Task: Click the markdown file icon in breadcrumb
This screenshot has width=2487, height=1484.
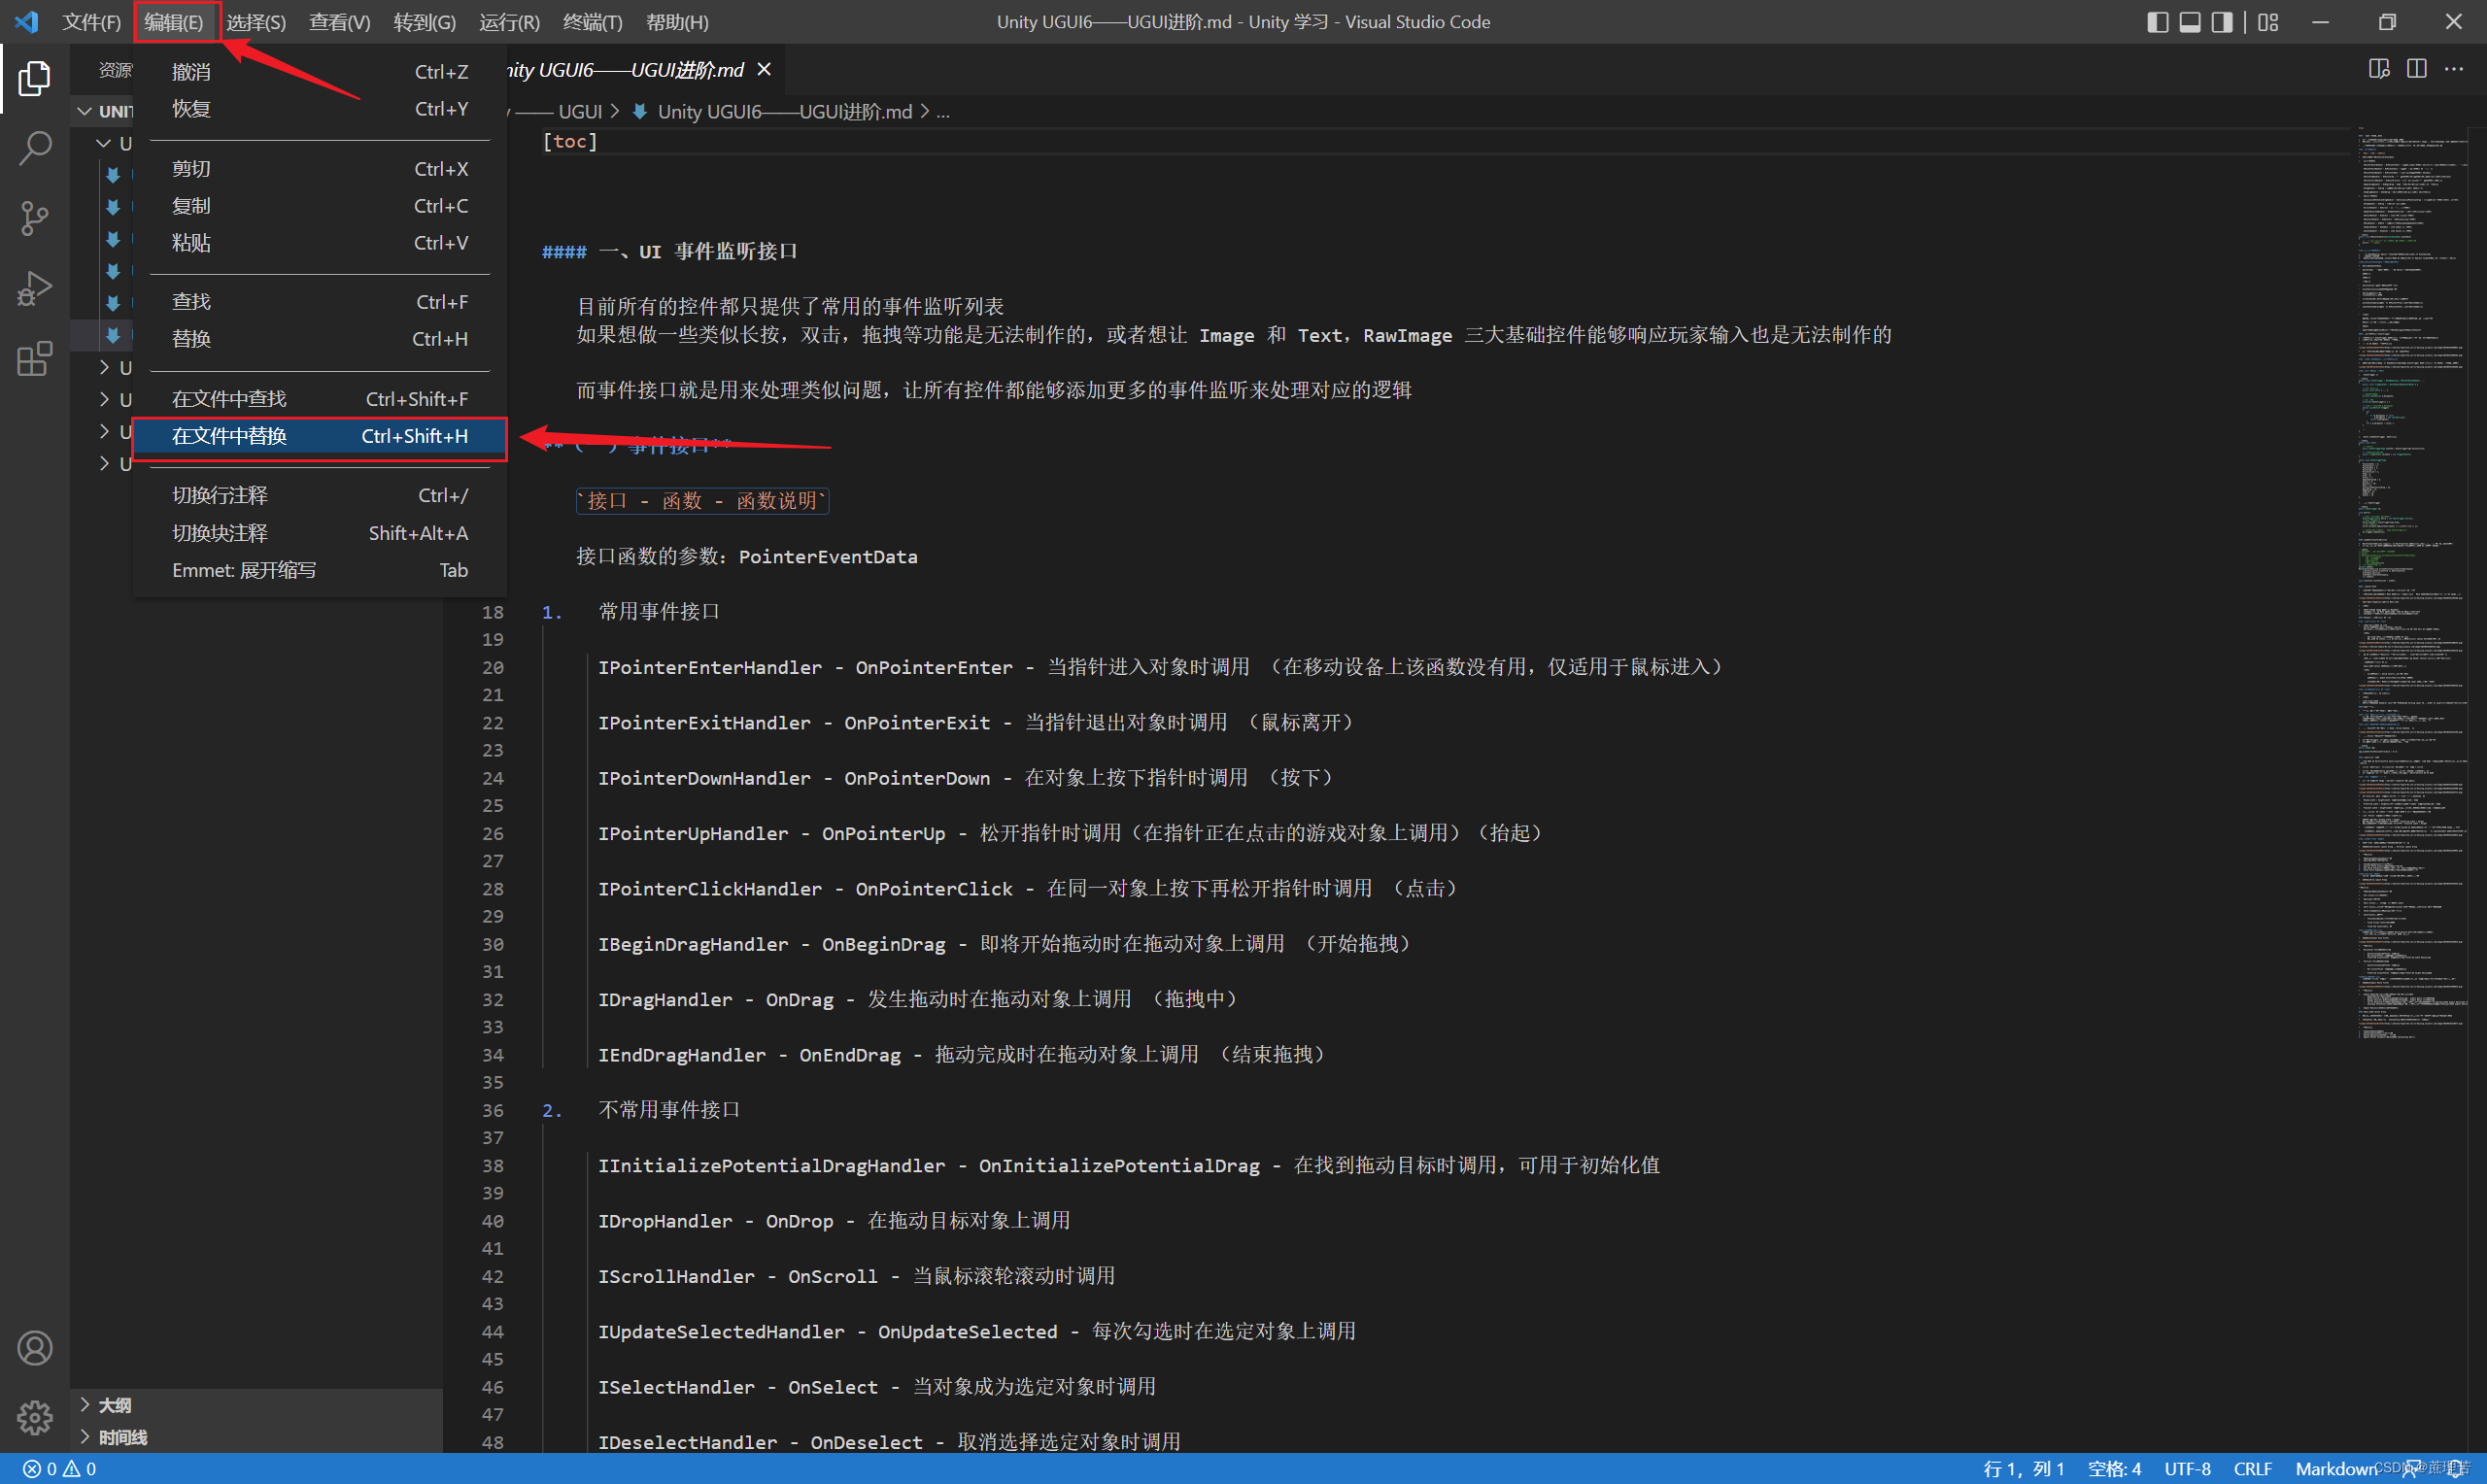Action: pyautogui.click(x=640, y=112)
